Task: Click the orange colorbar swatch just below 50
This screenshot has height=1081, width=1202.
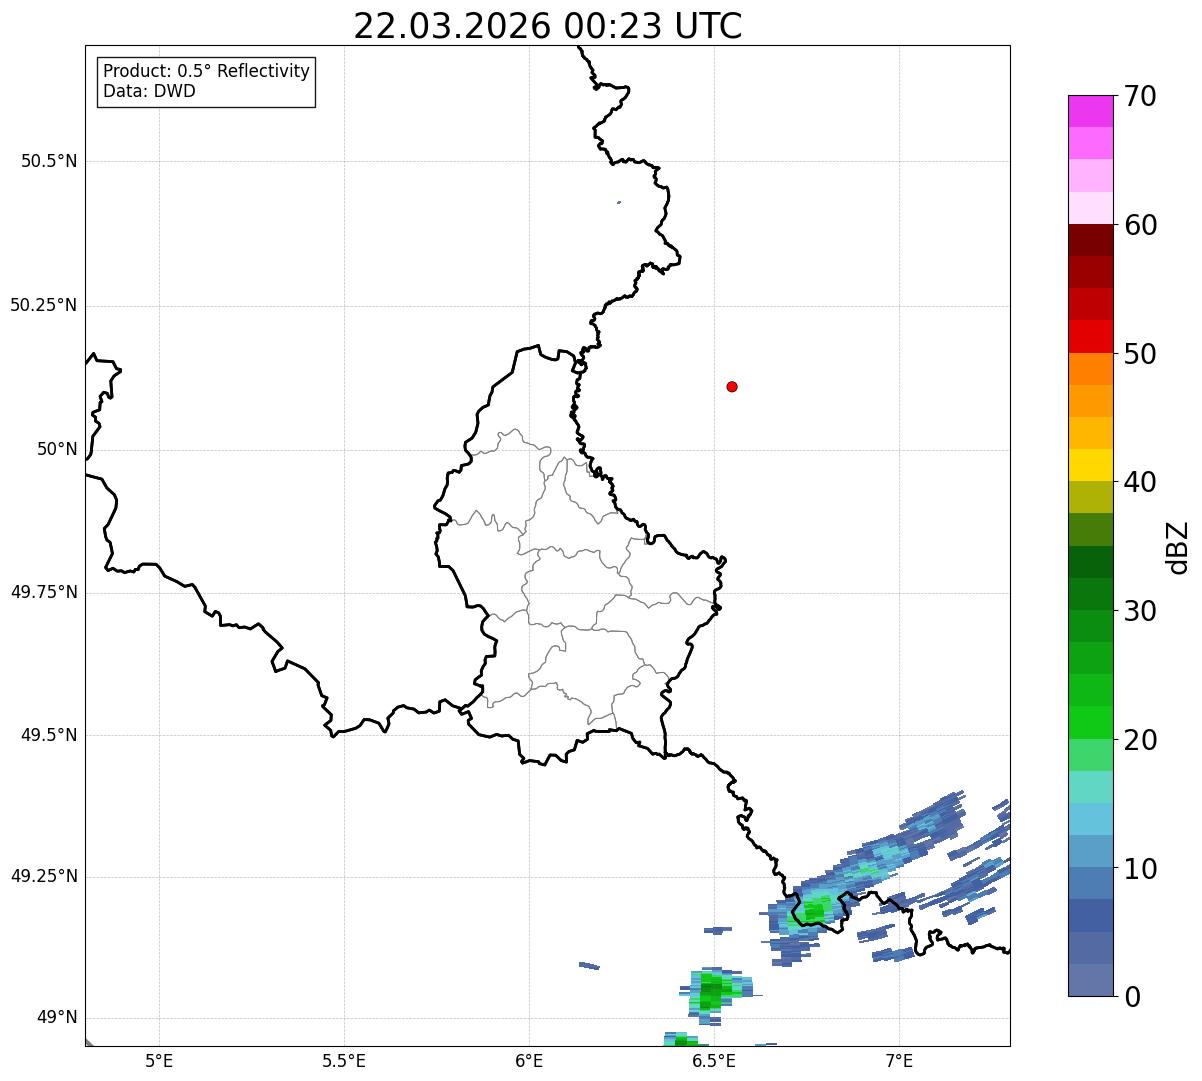Action: pos(1090,369)
